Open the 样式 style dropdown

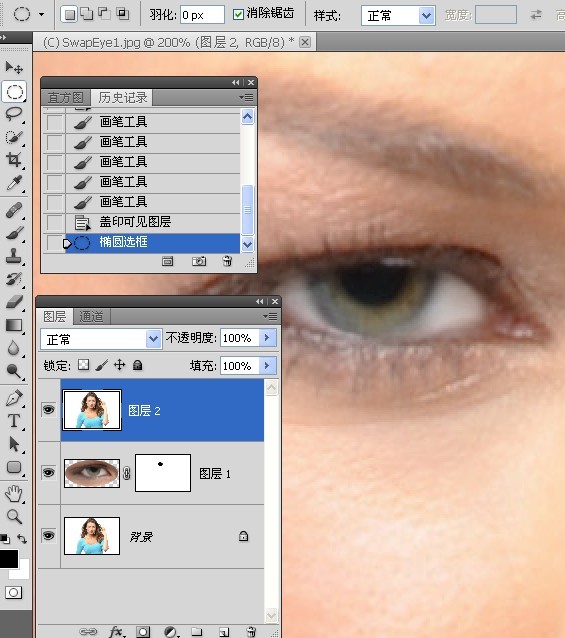point(398,16)
